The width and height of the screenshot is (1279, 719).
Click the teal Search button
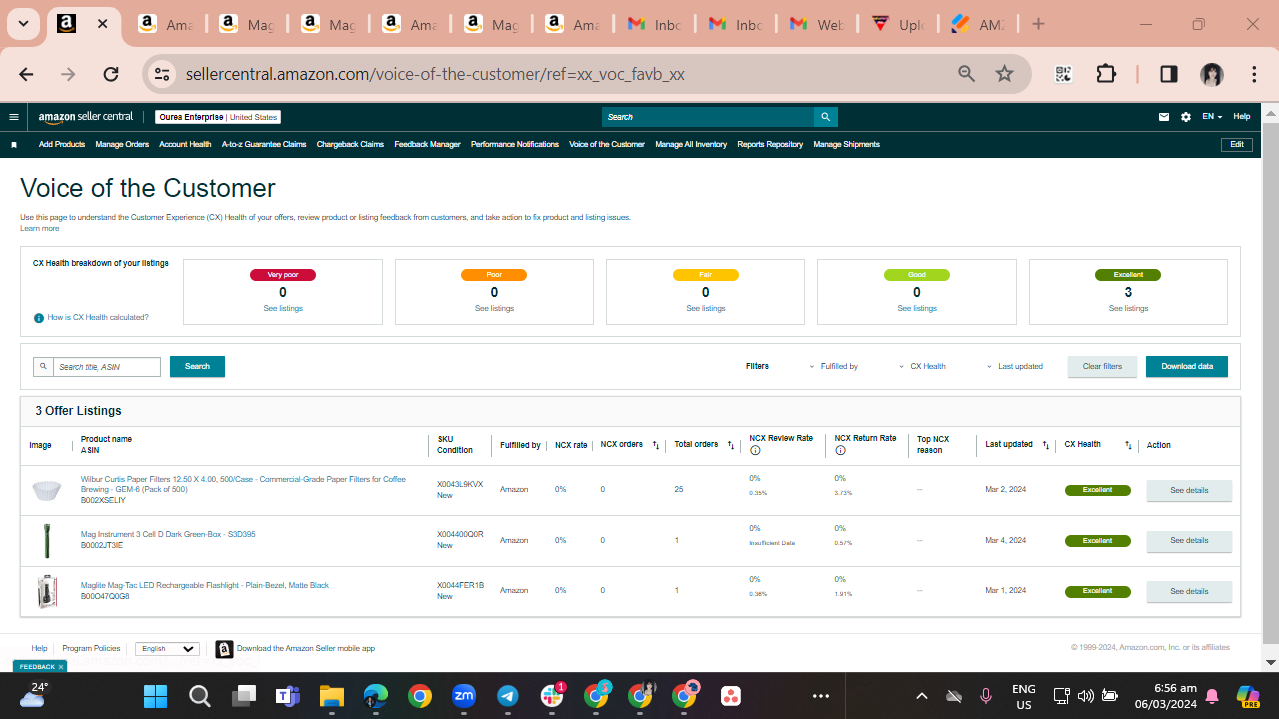tap(197, 367)
